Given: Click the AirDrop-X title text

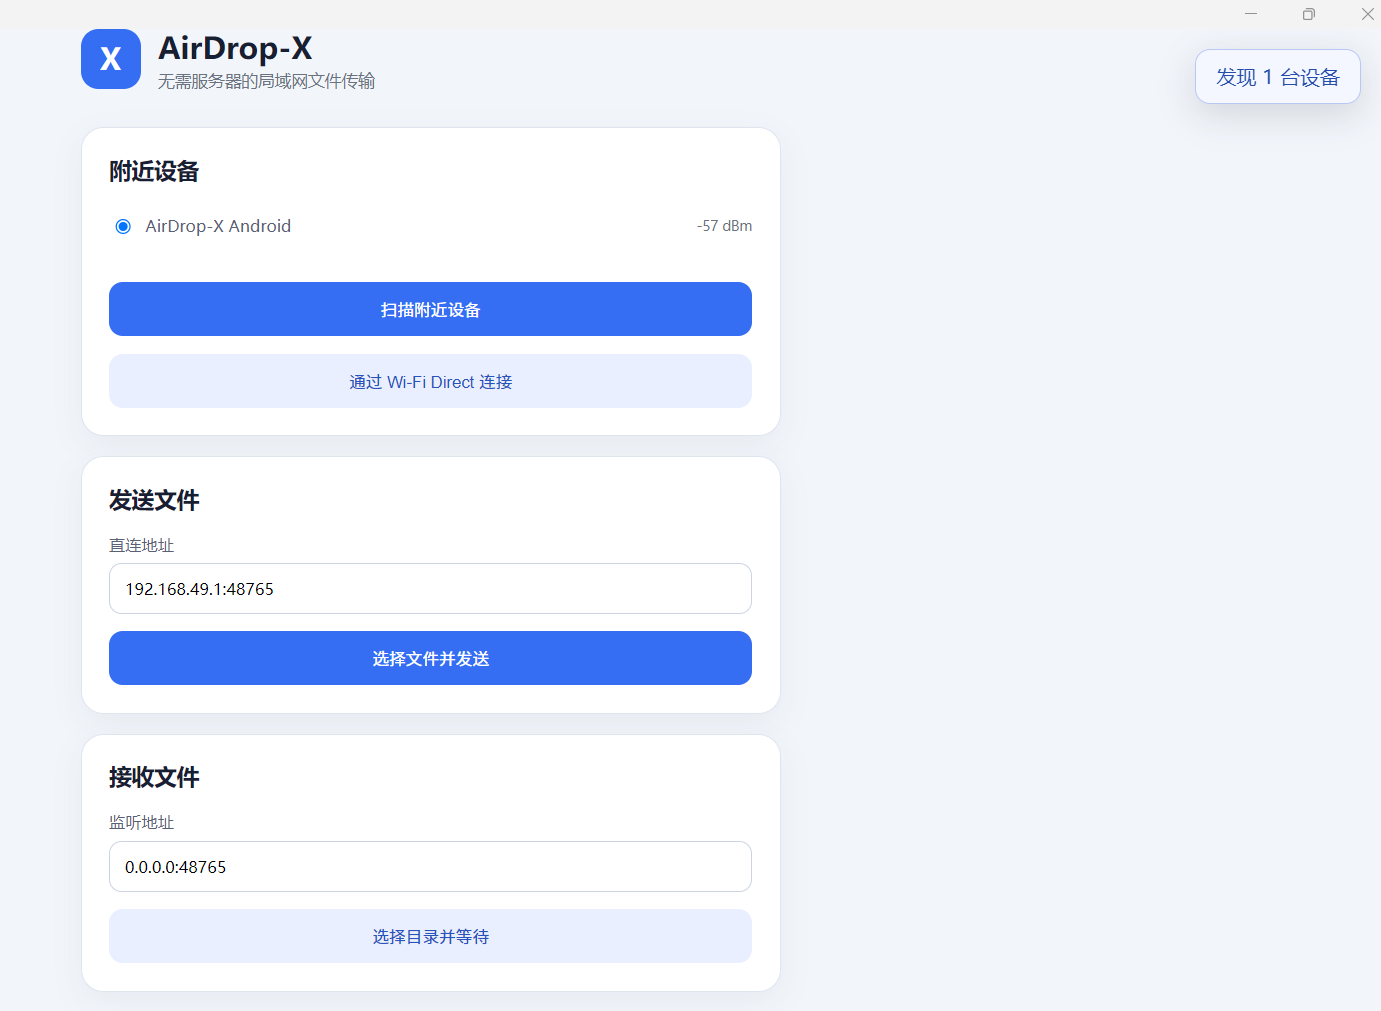Looking at the screenshot, I should (235, 48).
